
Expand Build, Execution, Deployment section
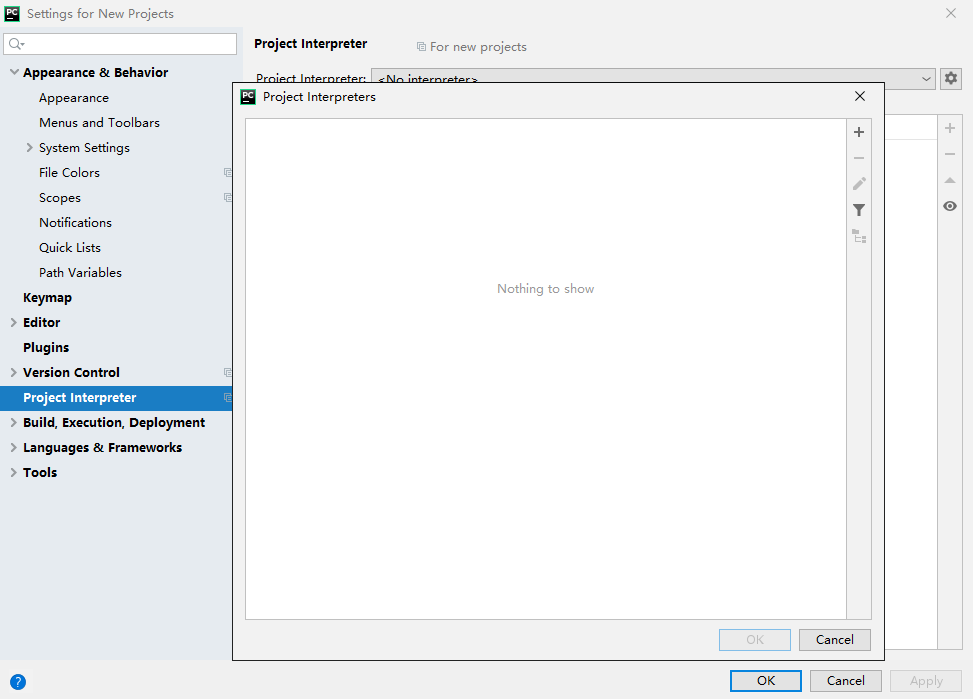pos(14,422)
